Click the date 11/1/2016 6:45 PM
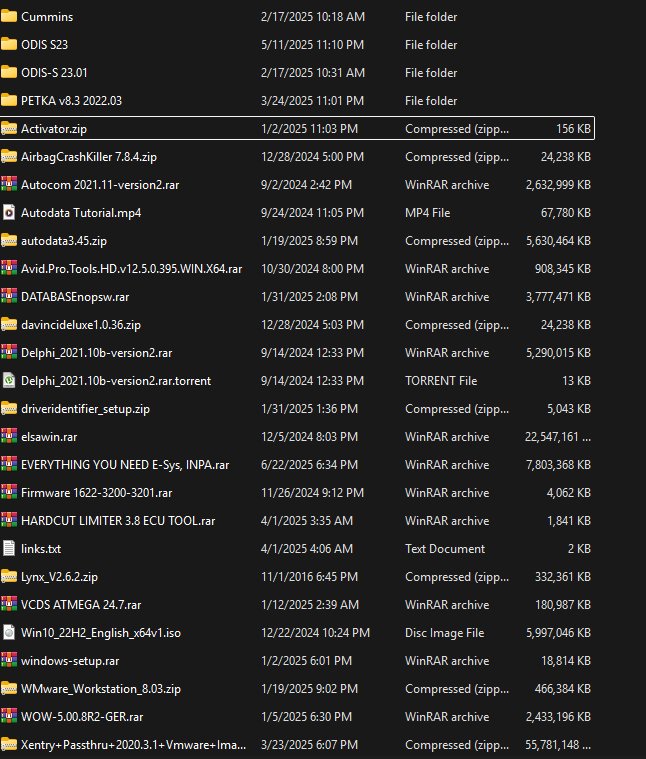Viewport: 646px width, 759px height. 309,577
